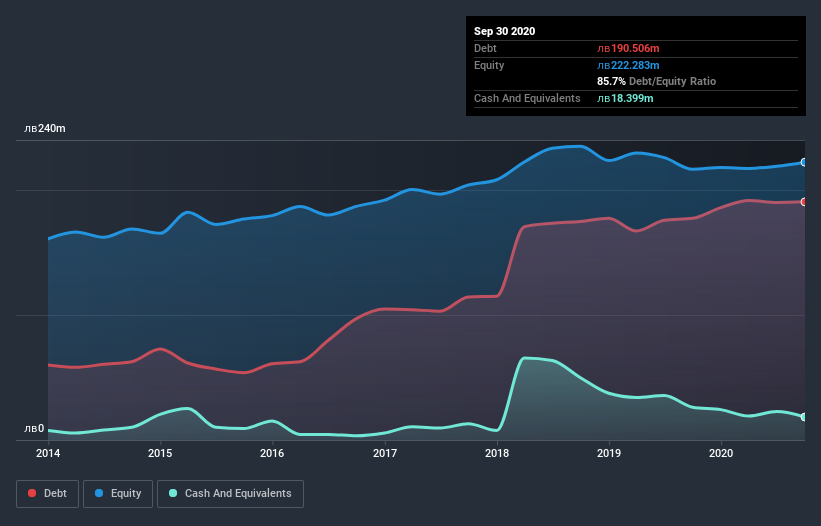821x526 pixels.
Task: Select the 2018 x-axis label
Action: coord(497,453)
